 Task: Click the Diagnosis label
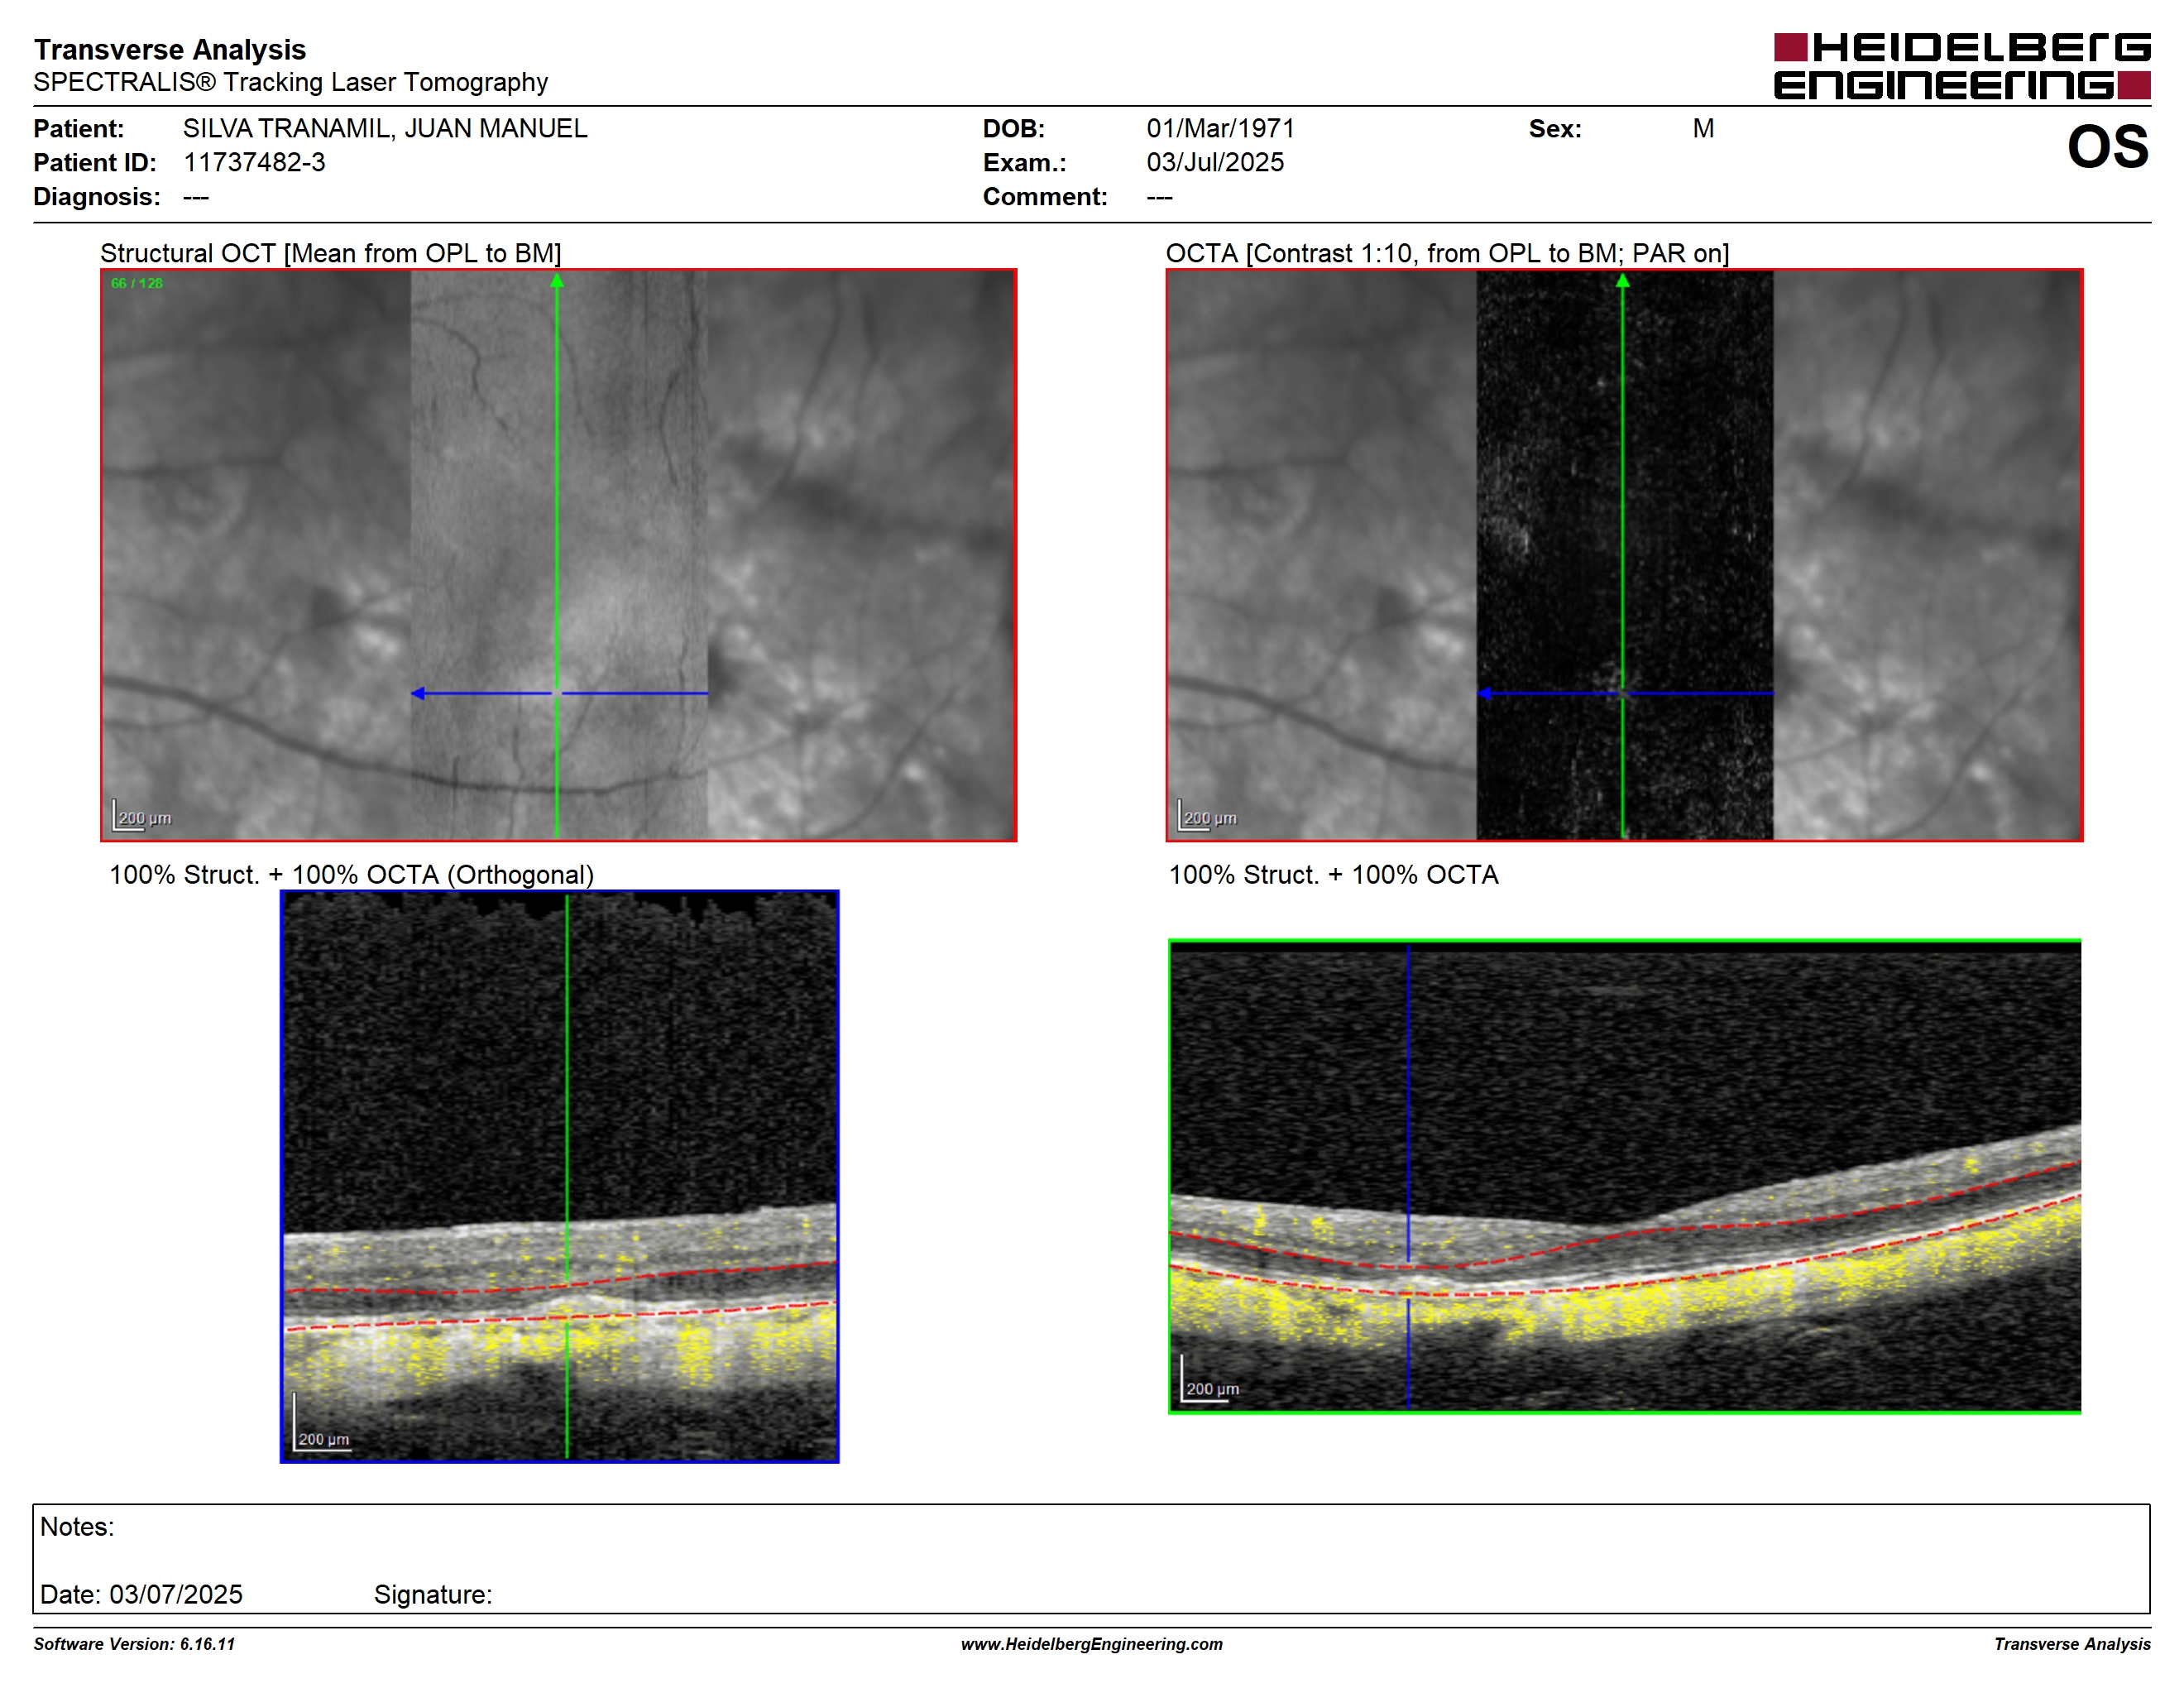[97, 196]
